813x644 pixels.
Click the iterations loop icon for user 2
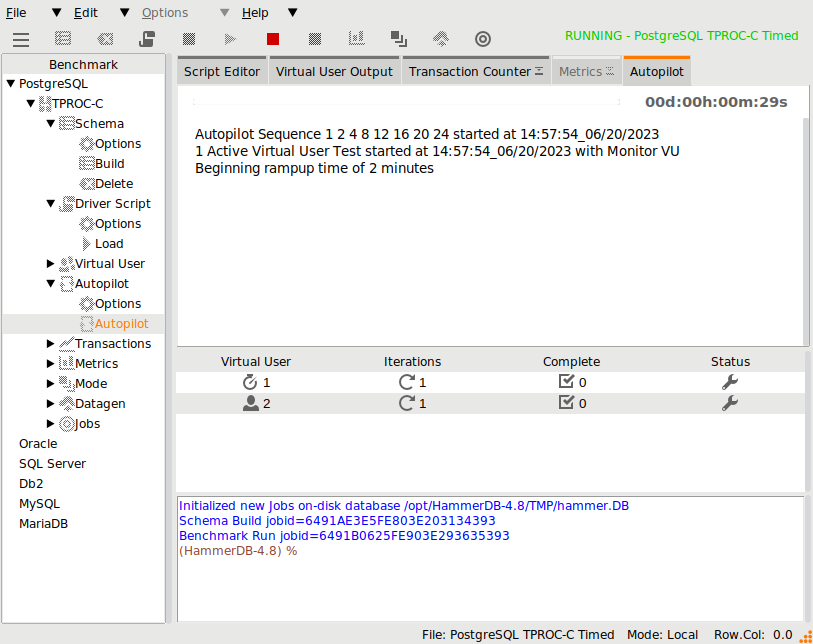click(406, 403)
